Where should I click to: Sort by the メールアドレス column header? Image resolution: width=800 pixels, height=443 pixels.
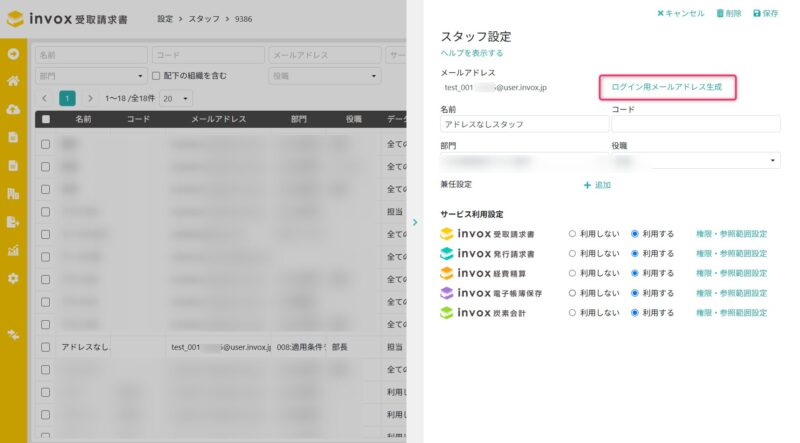click(x=219, y=119)
